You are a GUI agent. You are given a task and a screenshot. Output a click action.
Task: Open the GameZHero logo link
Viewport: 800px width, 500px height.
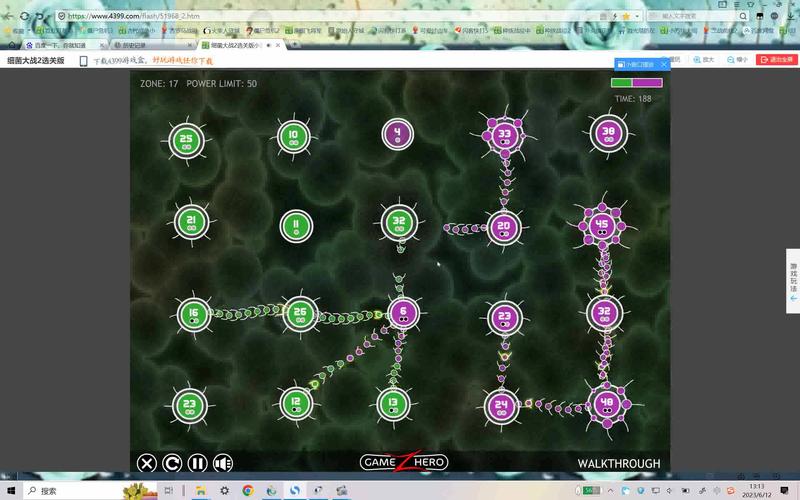pyautogui.click(x=403, y=462)
